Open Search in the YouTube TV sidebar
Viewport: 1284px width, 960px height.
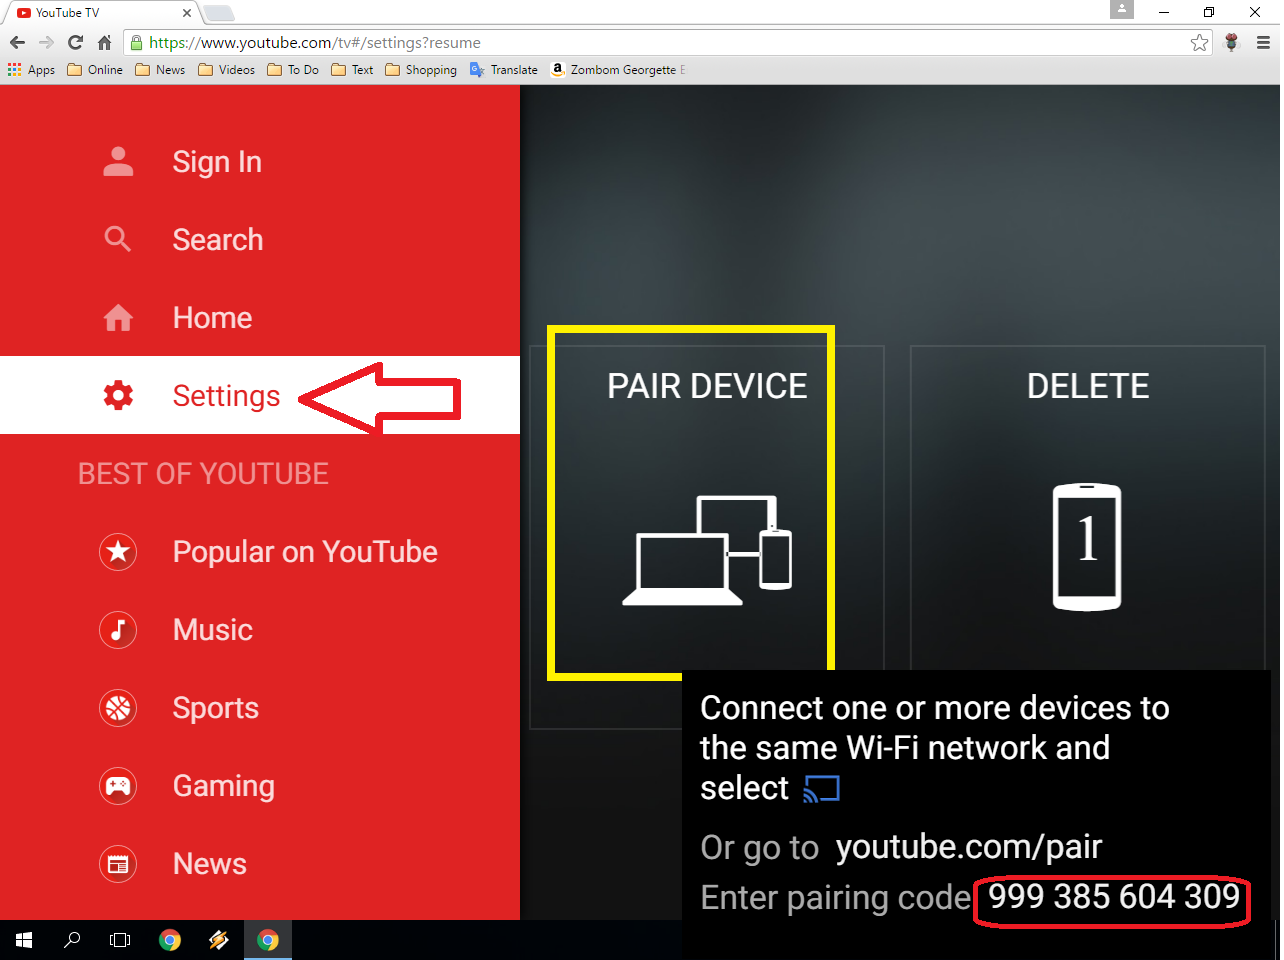point(260,240)
